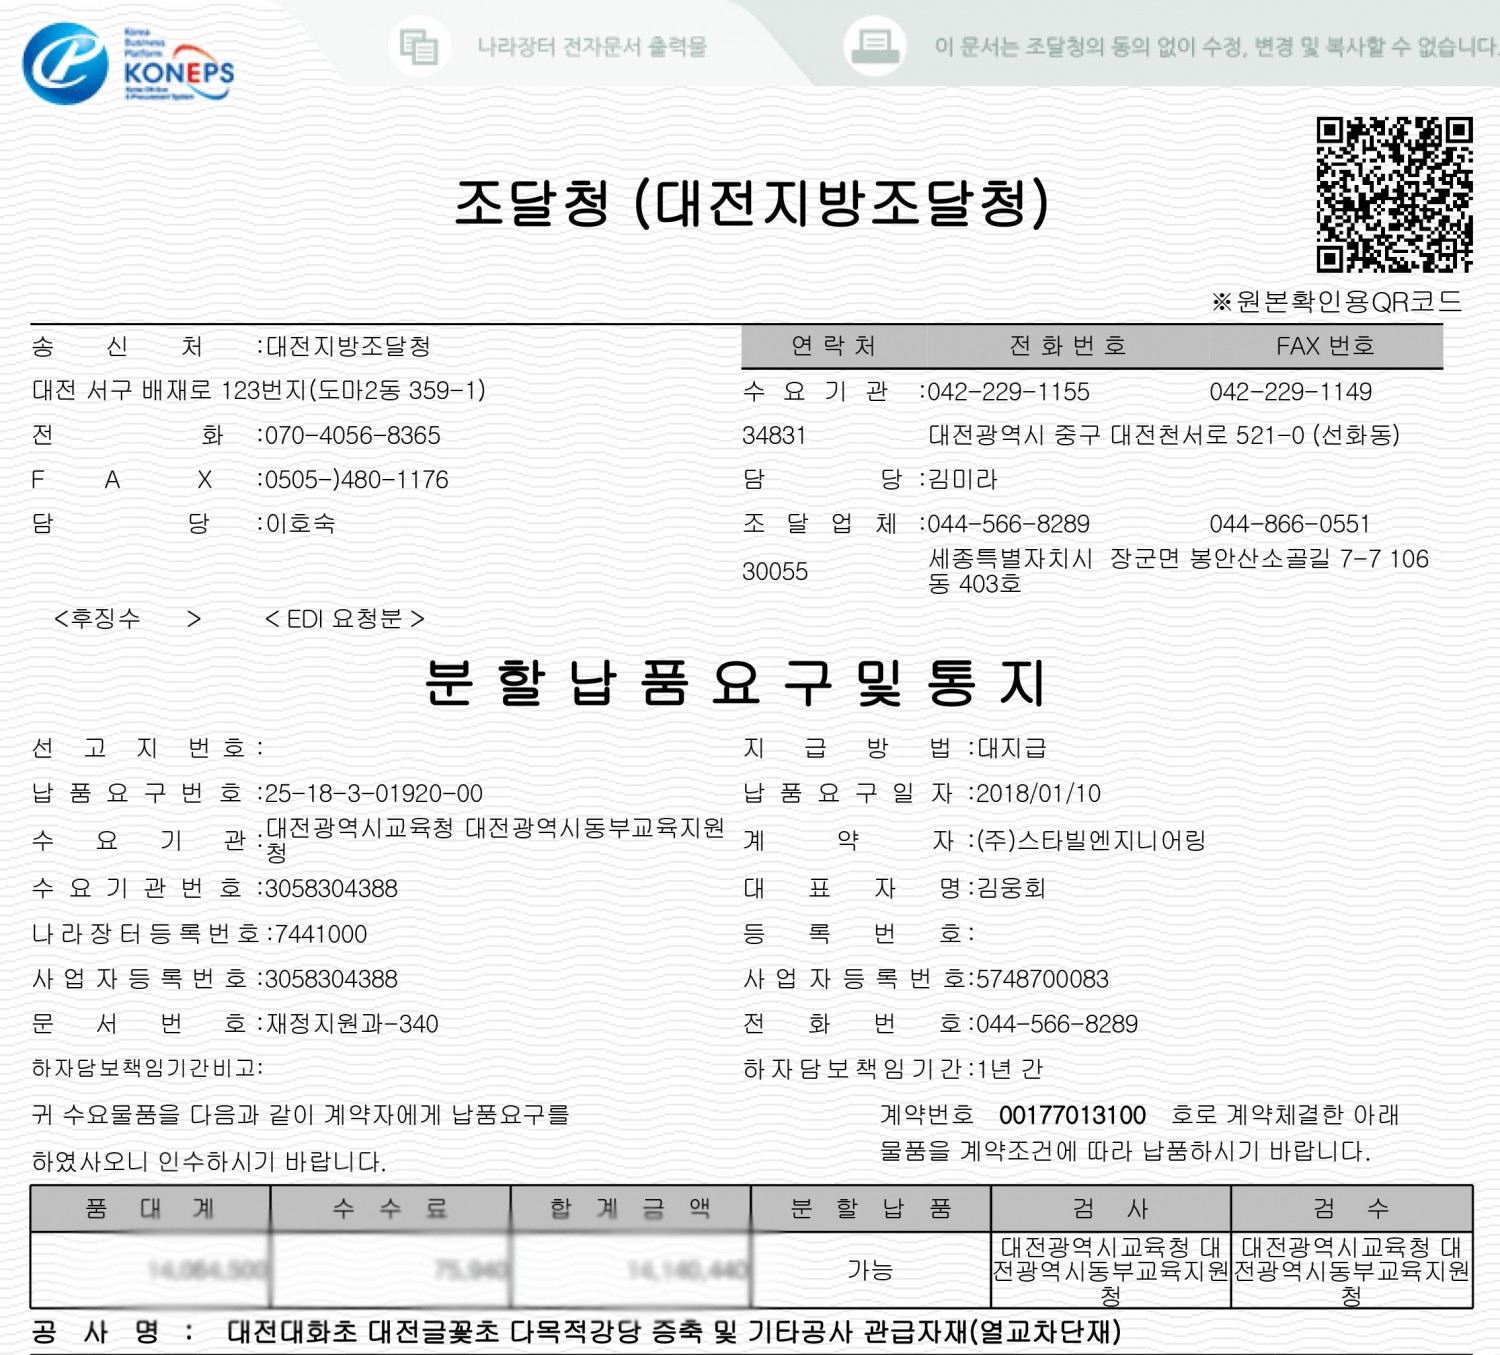
Task: Click the printer icon in the top banner
Action: pyautogui.click(x=876, y=45)
